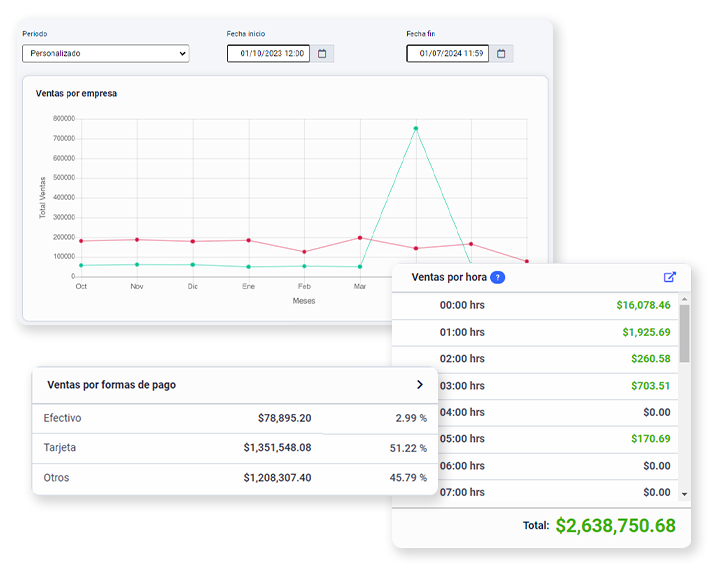This screenshot has height=566, width=708.
Task: Select the Tarjeta payment row
Action: [x=235, y=448]
